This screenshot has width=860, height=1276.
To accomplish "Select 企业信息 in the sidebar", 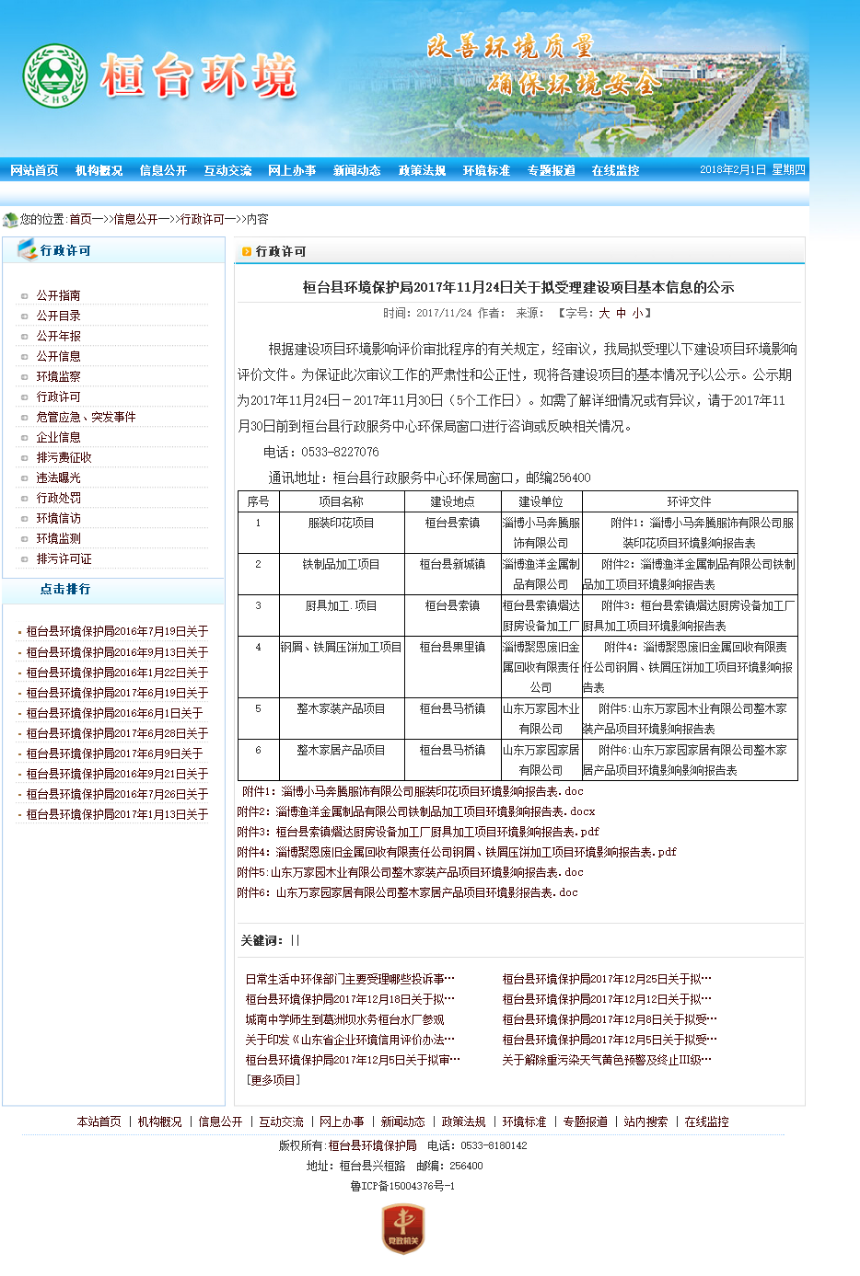I will pos(59,437).
